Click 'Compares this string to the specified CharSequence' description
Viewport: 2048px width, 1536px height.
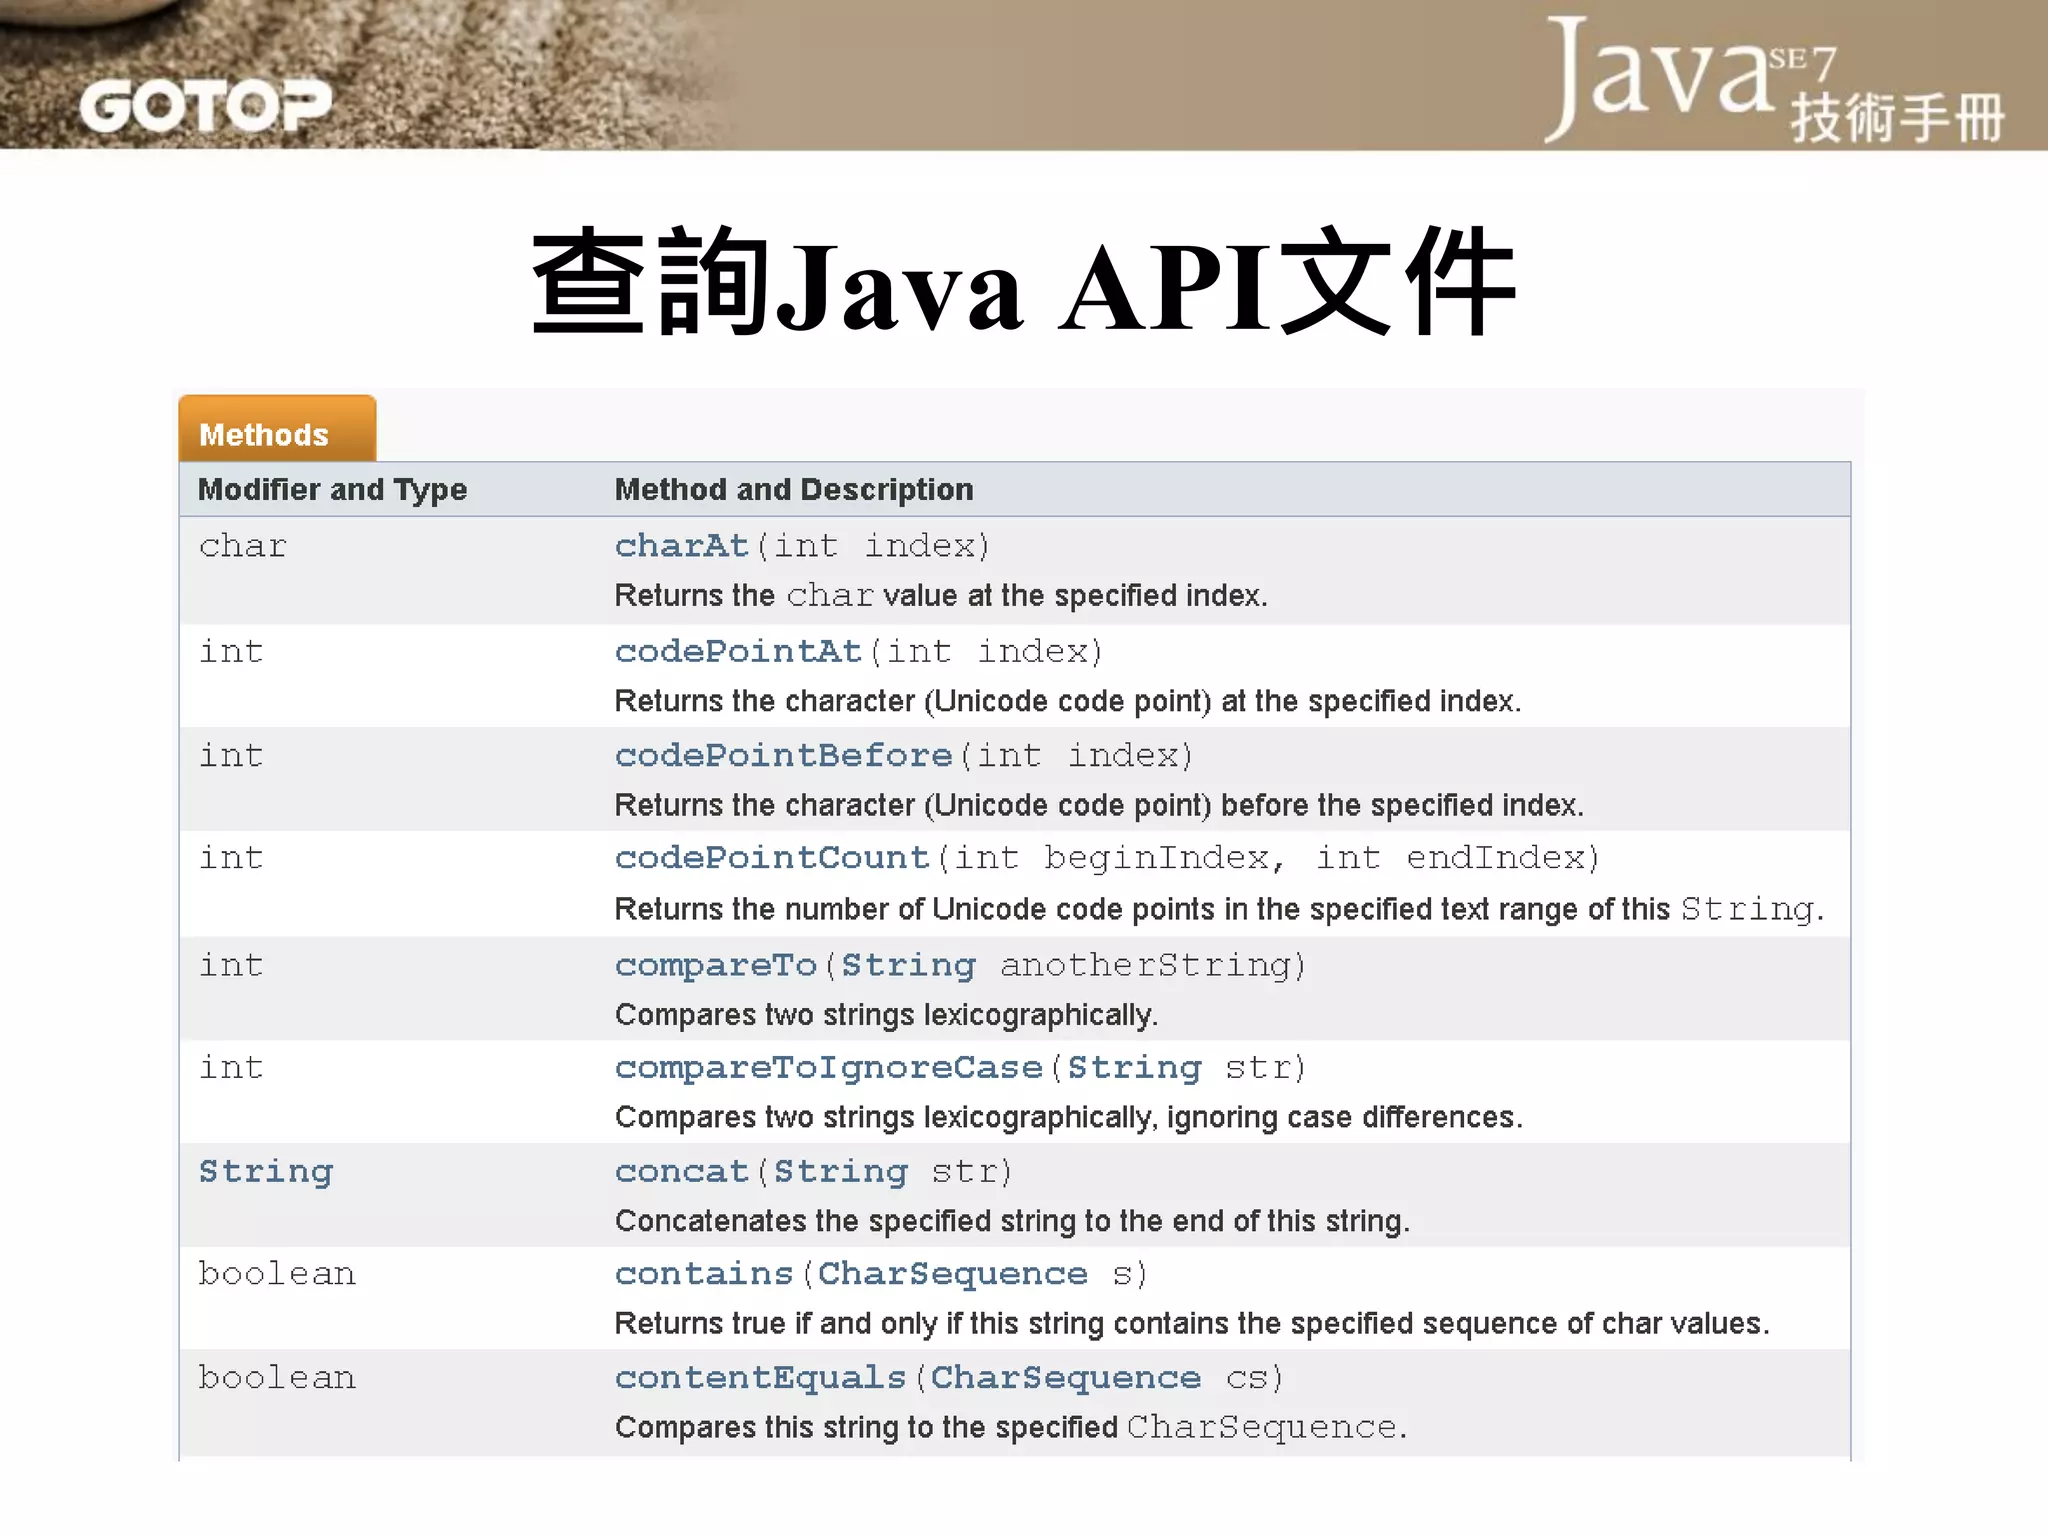[x=1011, y=1428]
